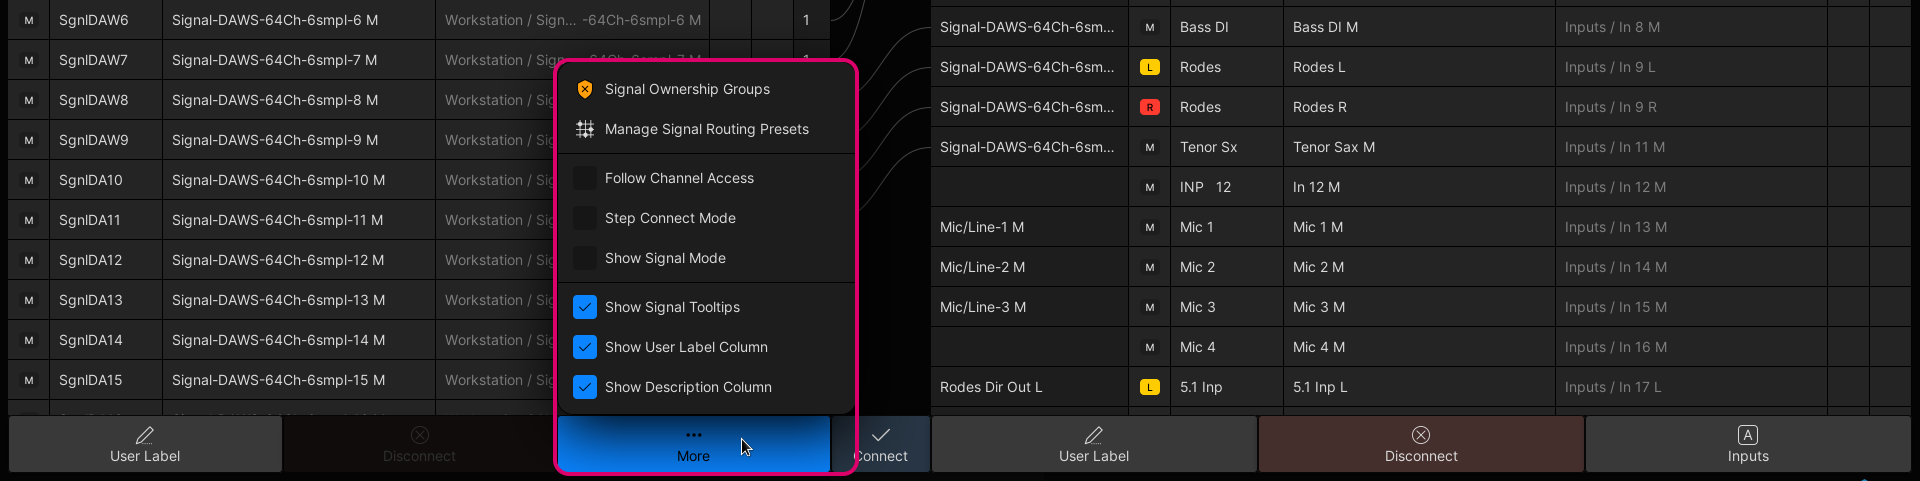The image size is (1920, 481).
Task: Click the Signal Ownership Groups shield icon
Action: point(585,89)
